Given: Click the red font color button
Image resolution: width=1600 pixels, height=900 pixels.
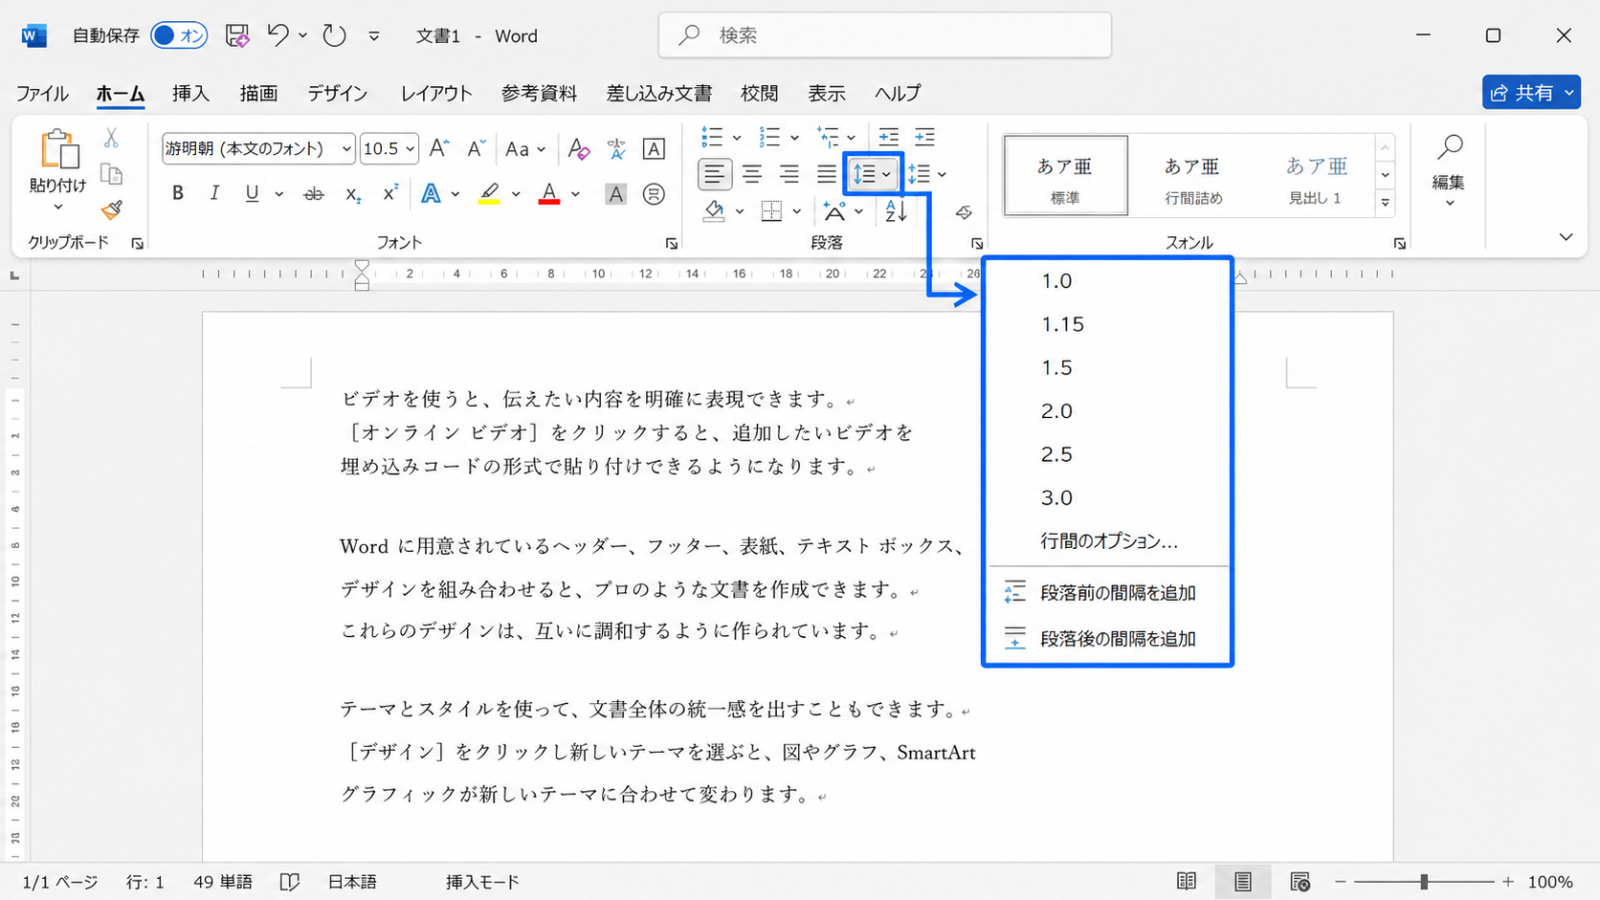Looking at the screenshot, I should [x=549, y=194].
